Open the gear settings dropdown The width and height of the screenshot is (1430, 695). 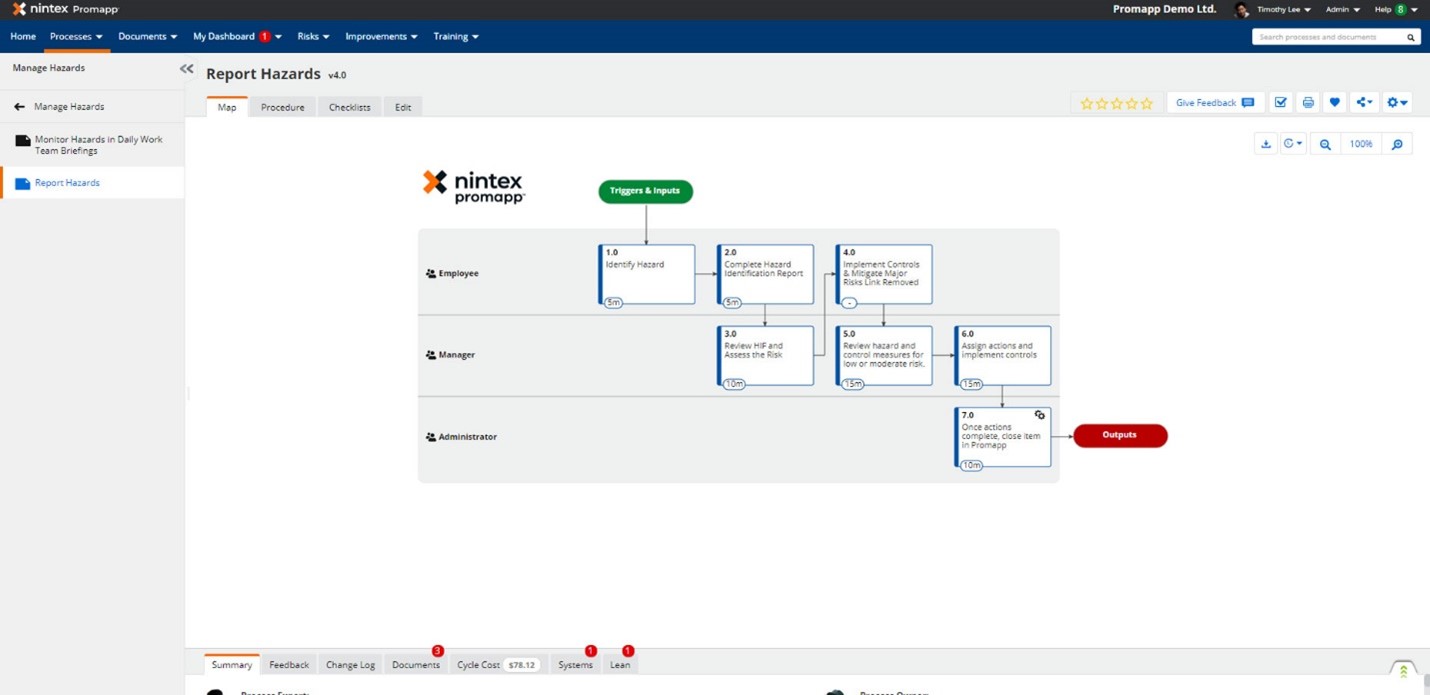(x=1397, y=103)
